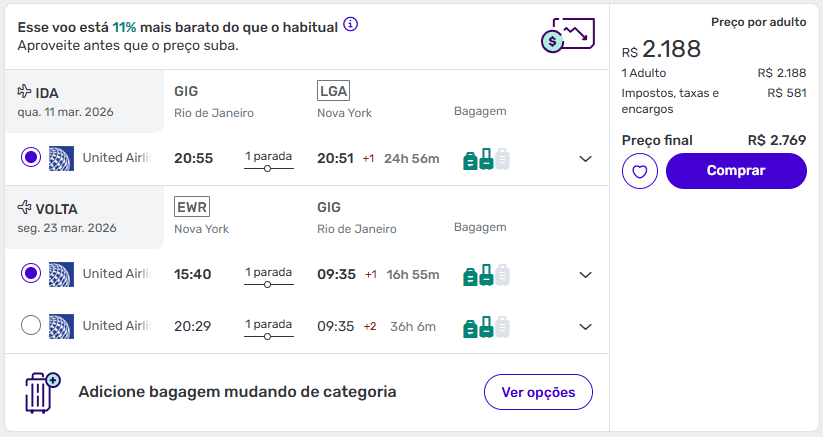Image resolution: width=823 pixels, height=437 pixels.
Task: Click United Airlines logo on 20:55 flight
Action: [60, 157]
